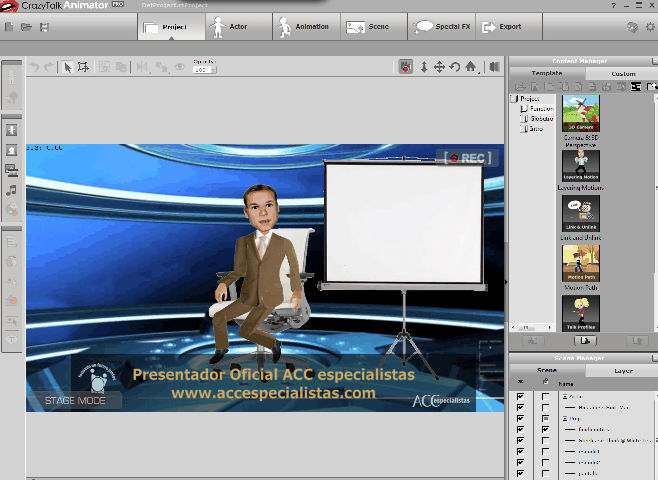Switch to Template tab in Content Manager
Image resolution: width=658 pixels, height=480 pixels.
click(547, 73)
